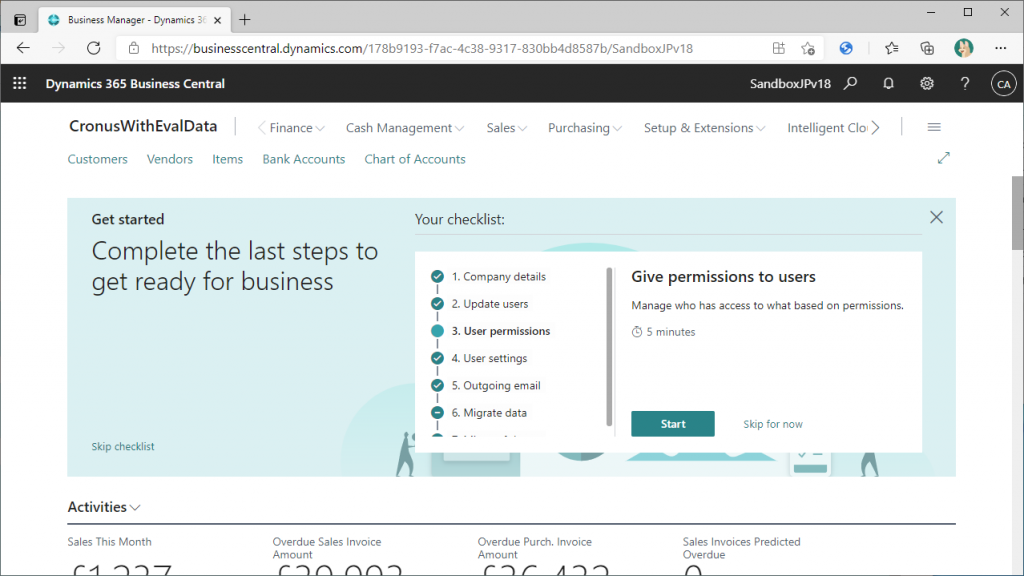The image size is (1024, 576).
Task: Click the Sales This Month tile label
Action: (109, 542)
